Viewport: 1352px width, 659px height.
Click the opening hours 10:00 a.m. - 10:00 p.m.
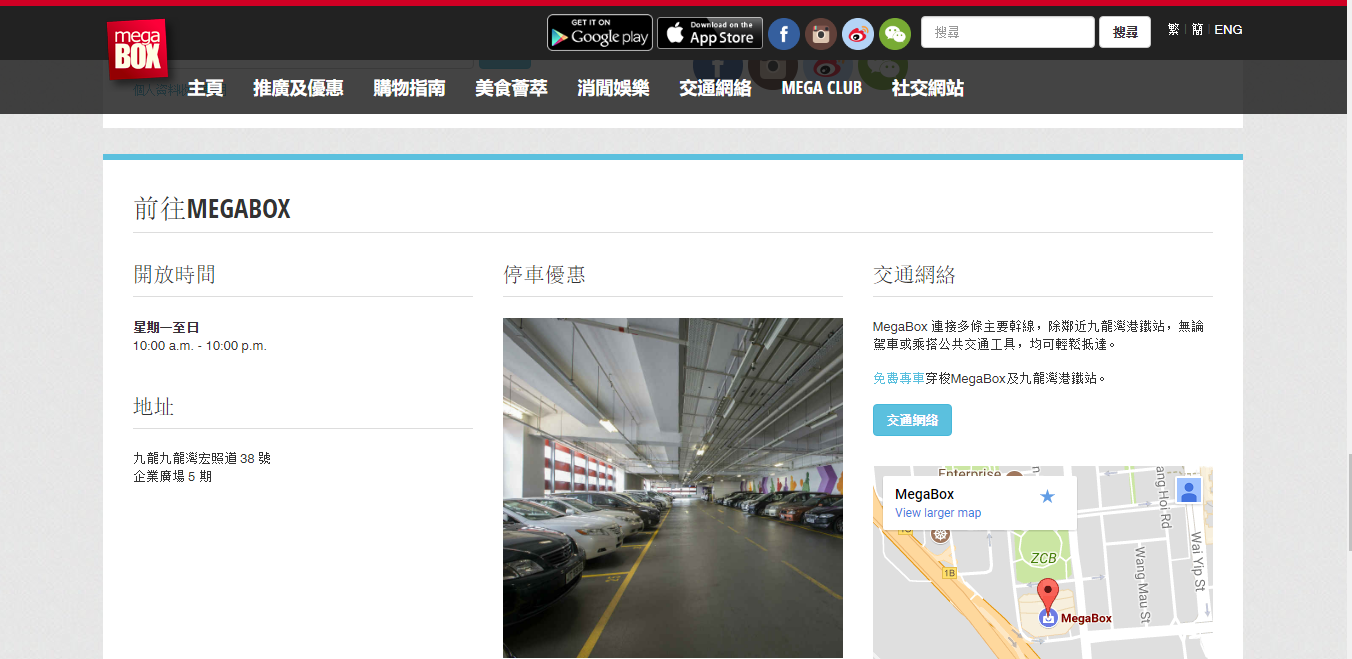200,346
